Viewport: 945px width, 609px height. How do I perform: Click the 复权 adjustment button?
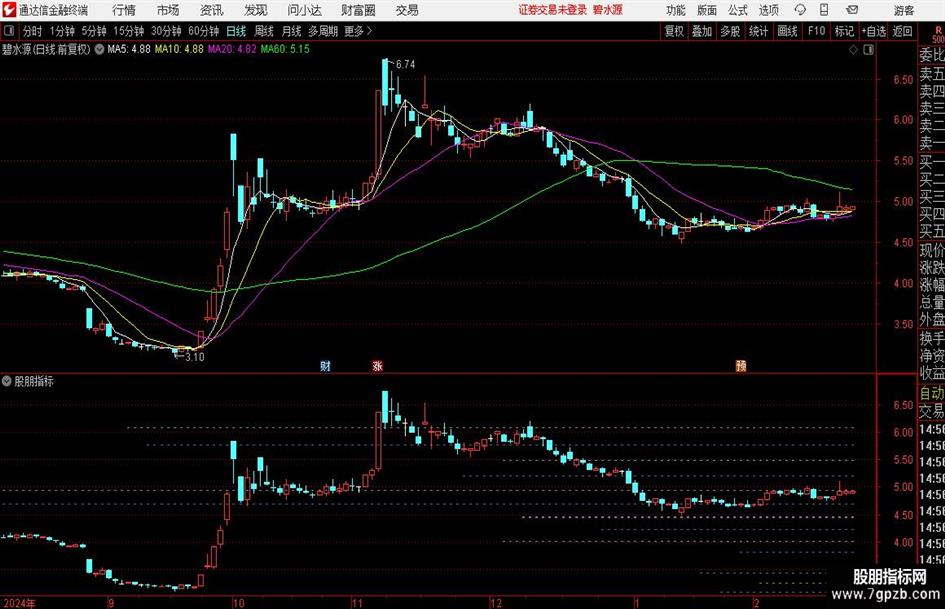(674, 31)
